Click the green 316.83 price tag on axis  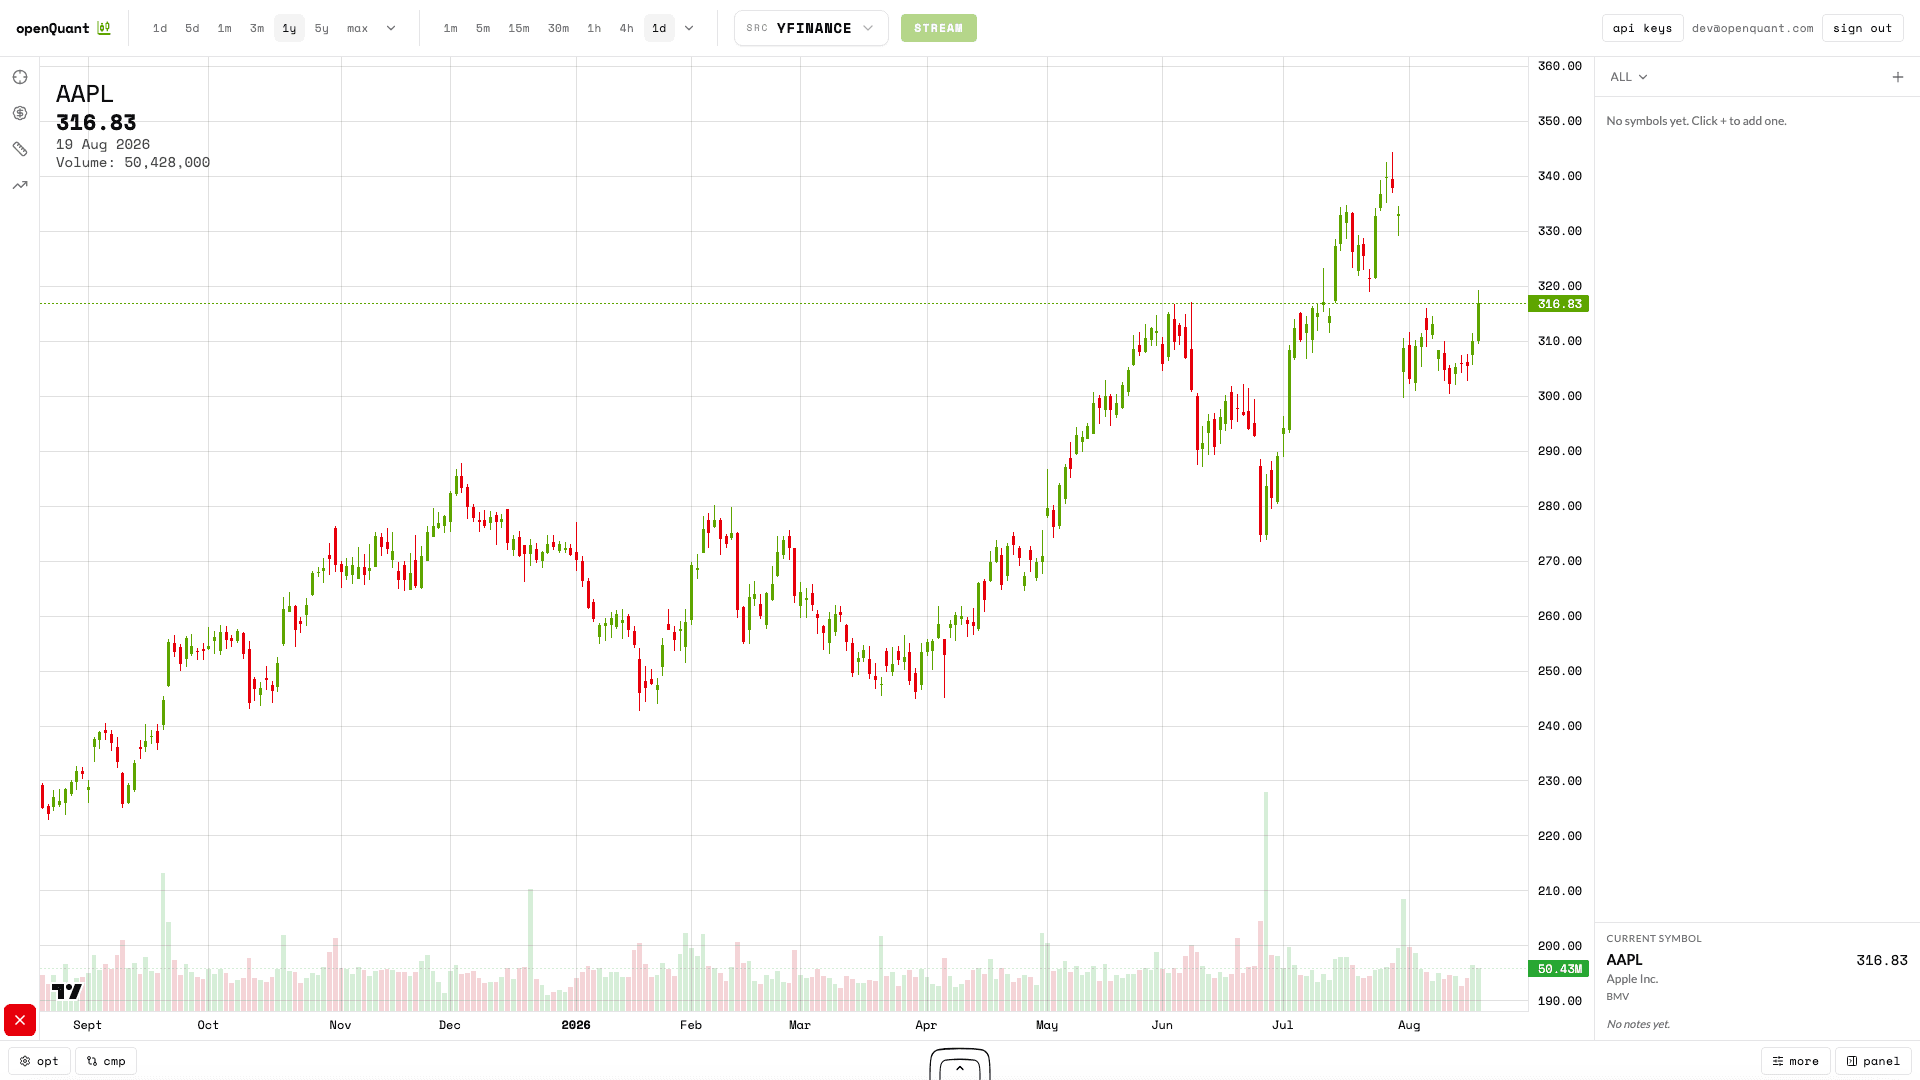tap(1559, 304)
